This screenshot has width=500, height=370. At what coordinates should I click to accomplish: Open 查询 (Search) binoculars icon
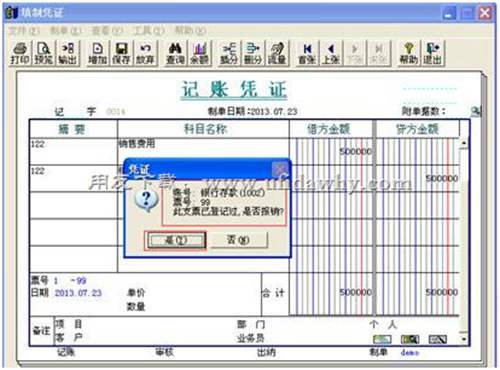click(x=175, y=53)
